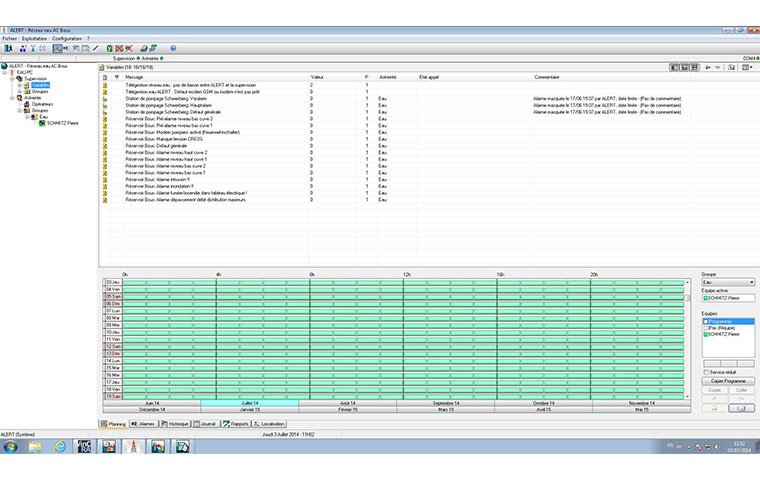
Task: Toggle the Service réduit checkbox
Action: point(706,372)
